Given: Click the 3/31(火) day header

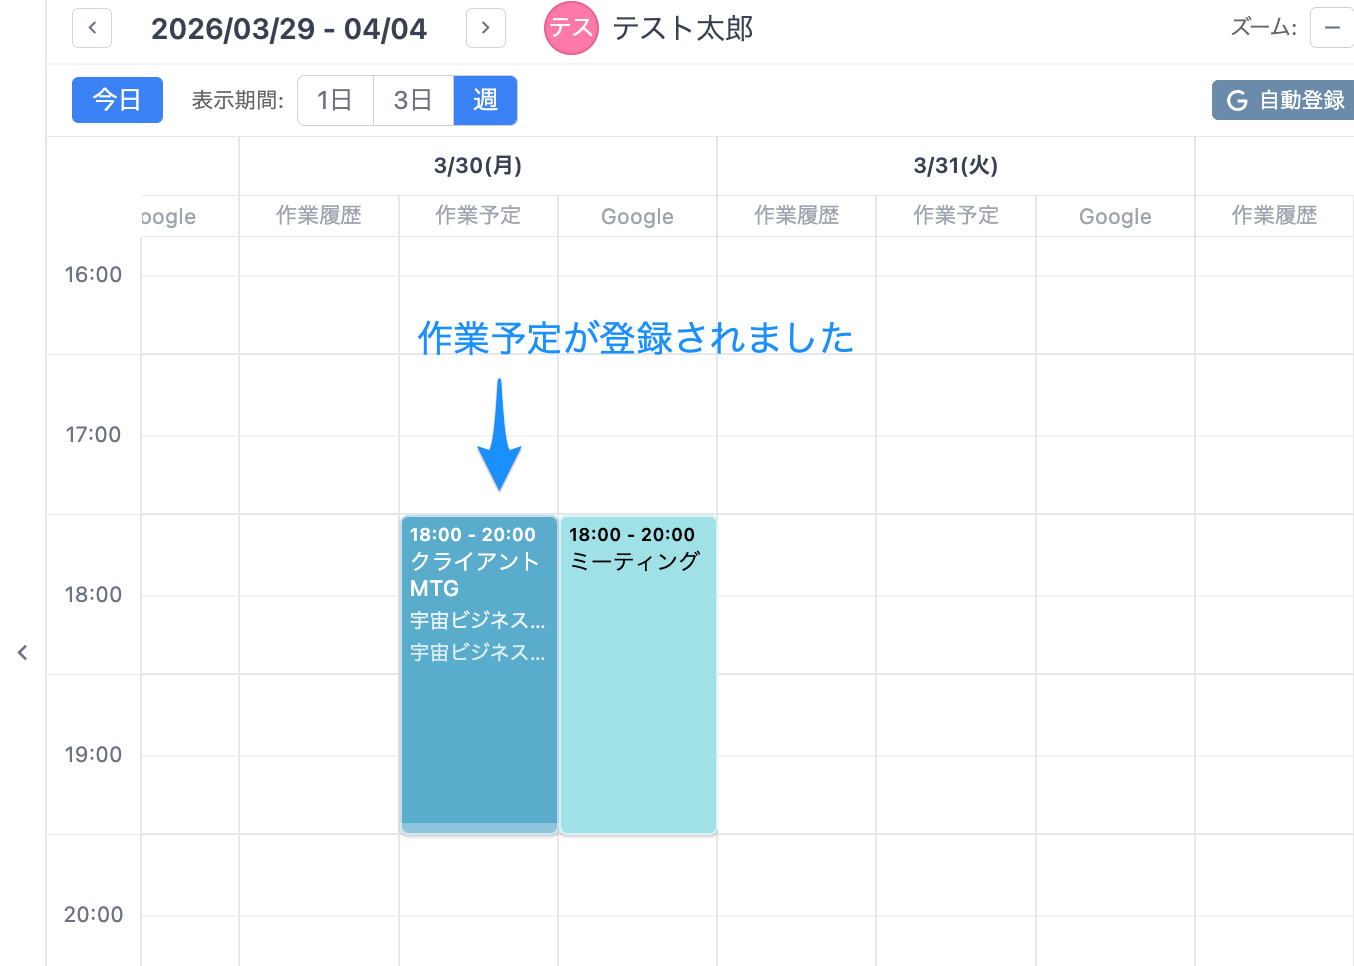Looking at the screenshot, I should coord(955,165).
